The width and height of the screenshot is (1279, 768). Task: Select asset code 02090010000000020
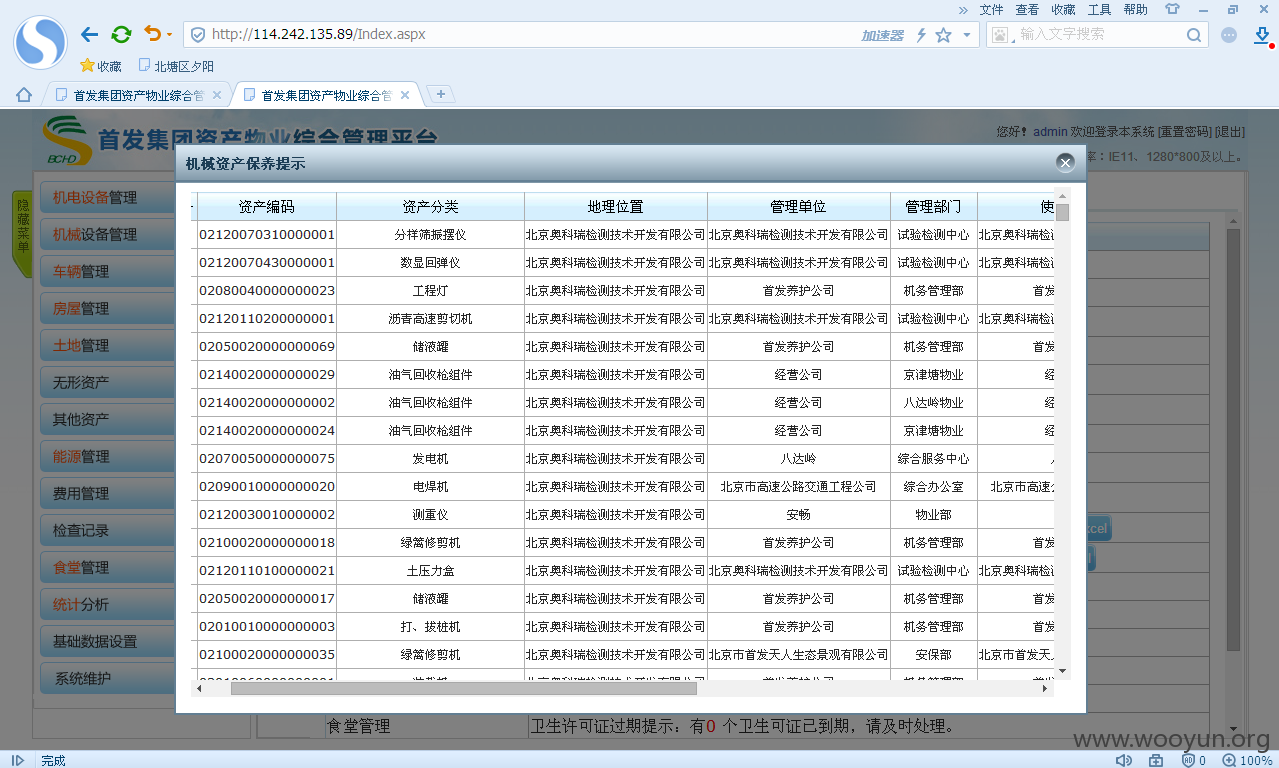tap(267, 487)
